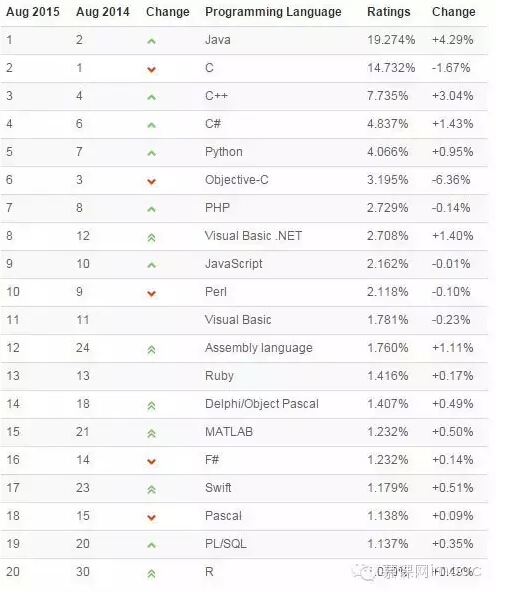The height and width of the screenshot is (593, 508).
Task: Select the JavaScript language name
Action: tap(234, 264)
